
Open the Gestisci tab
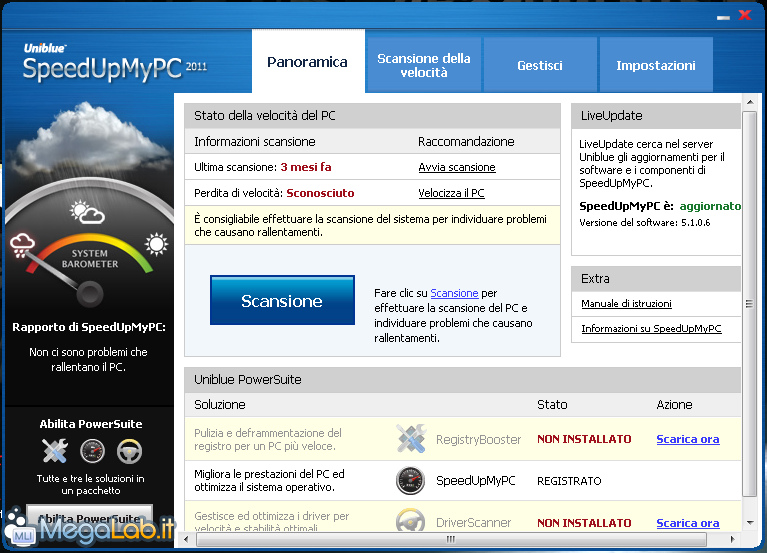pos(540,65)
